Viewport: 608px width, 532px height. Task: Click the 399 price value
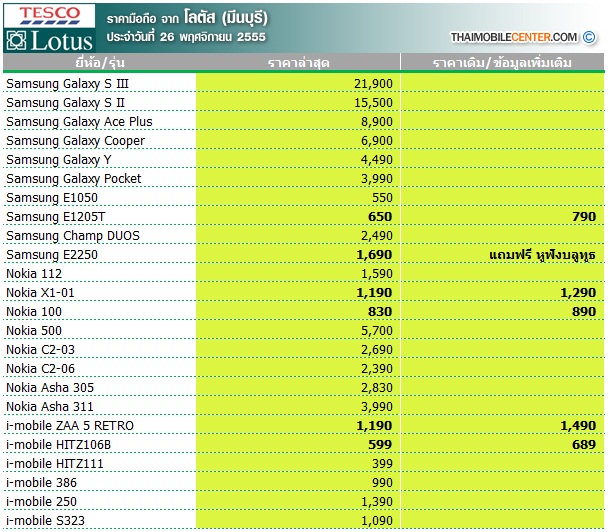pos(382,463)
